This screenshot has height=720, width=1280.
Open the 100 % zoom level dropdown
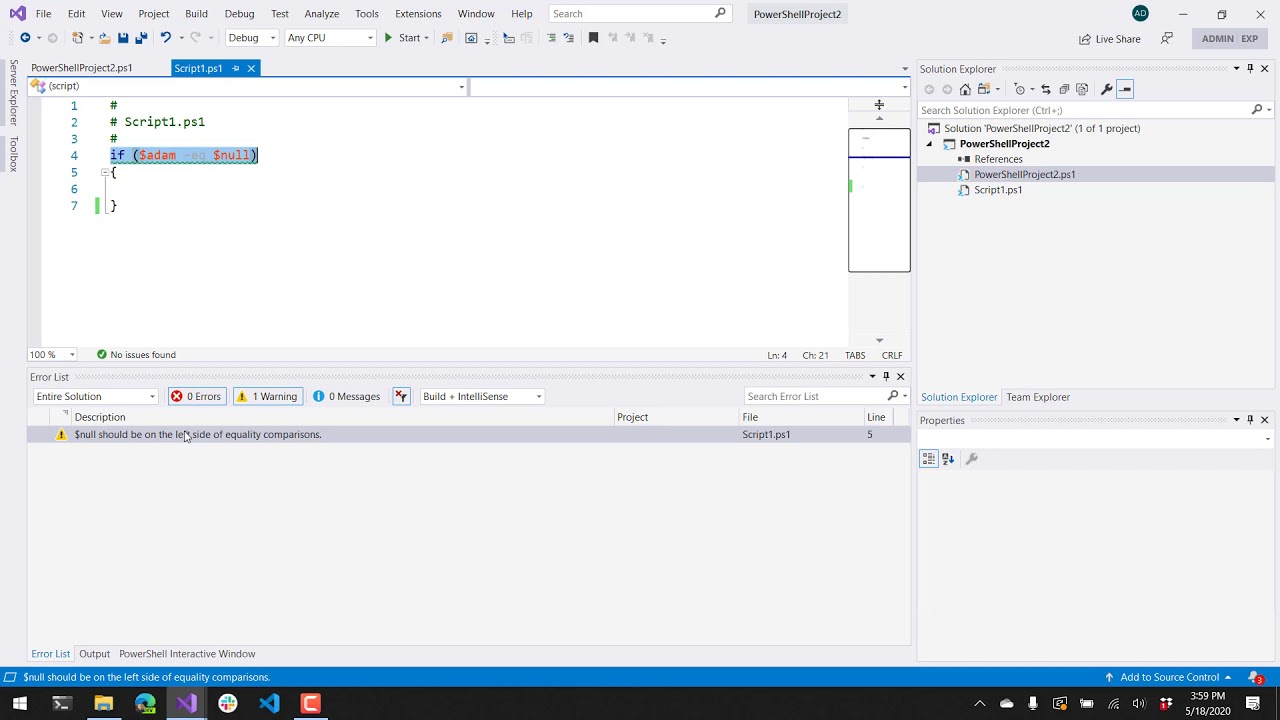point(53,354)
